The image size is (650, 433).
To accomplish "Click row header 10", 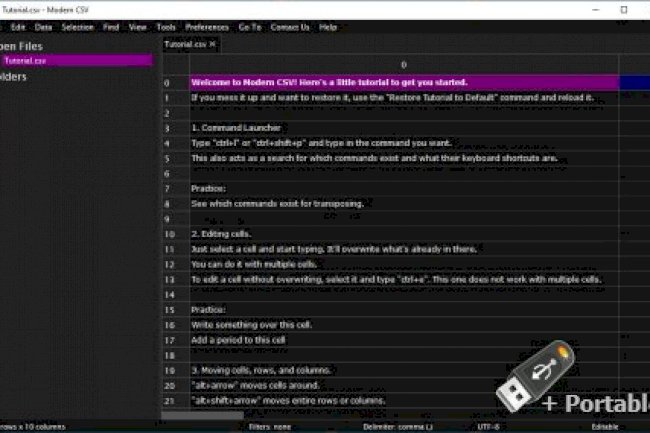I will pyautogui.click(x=176, y=234).
